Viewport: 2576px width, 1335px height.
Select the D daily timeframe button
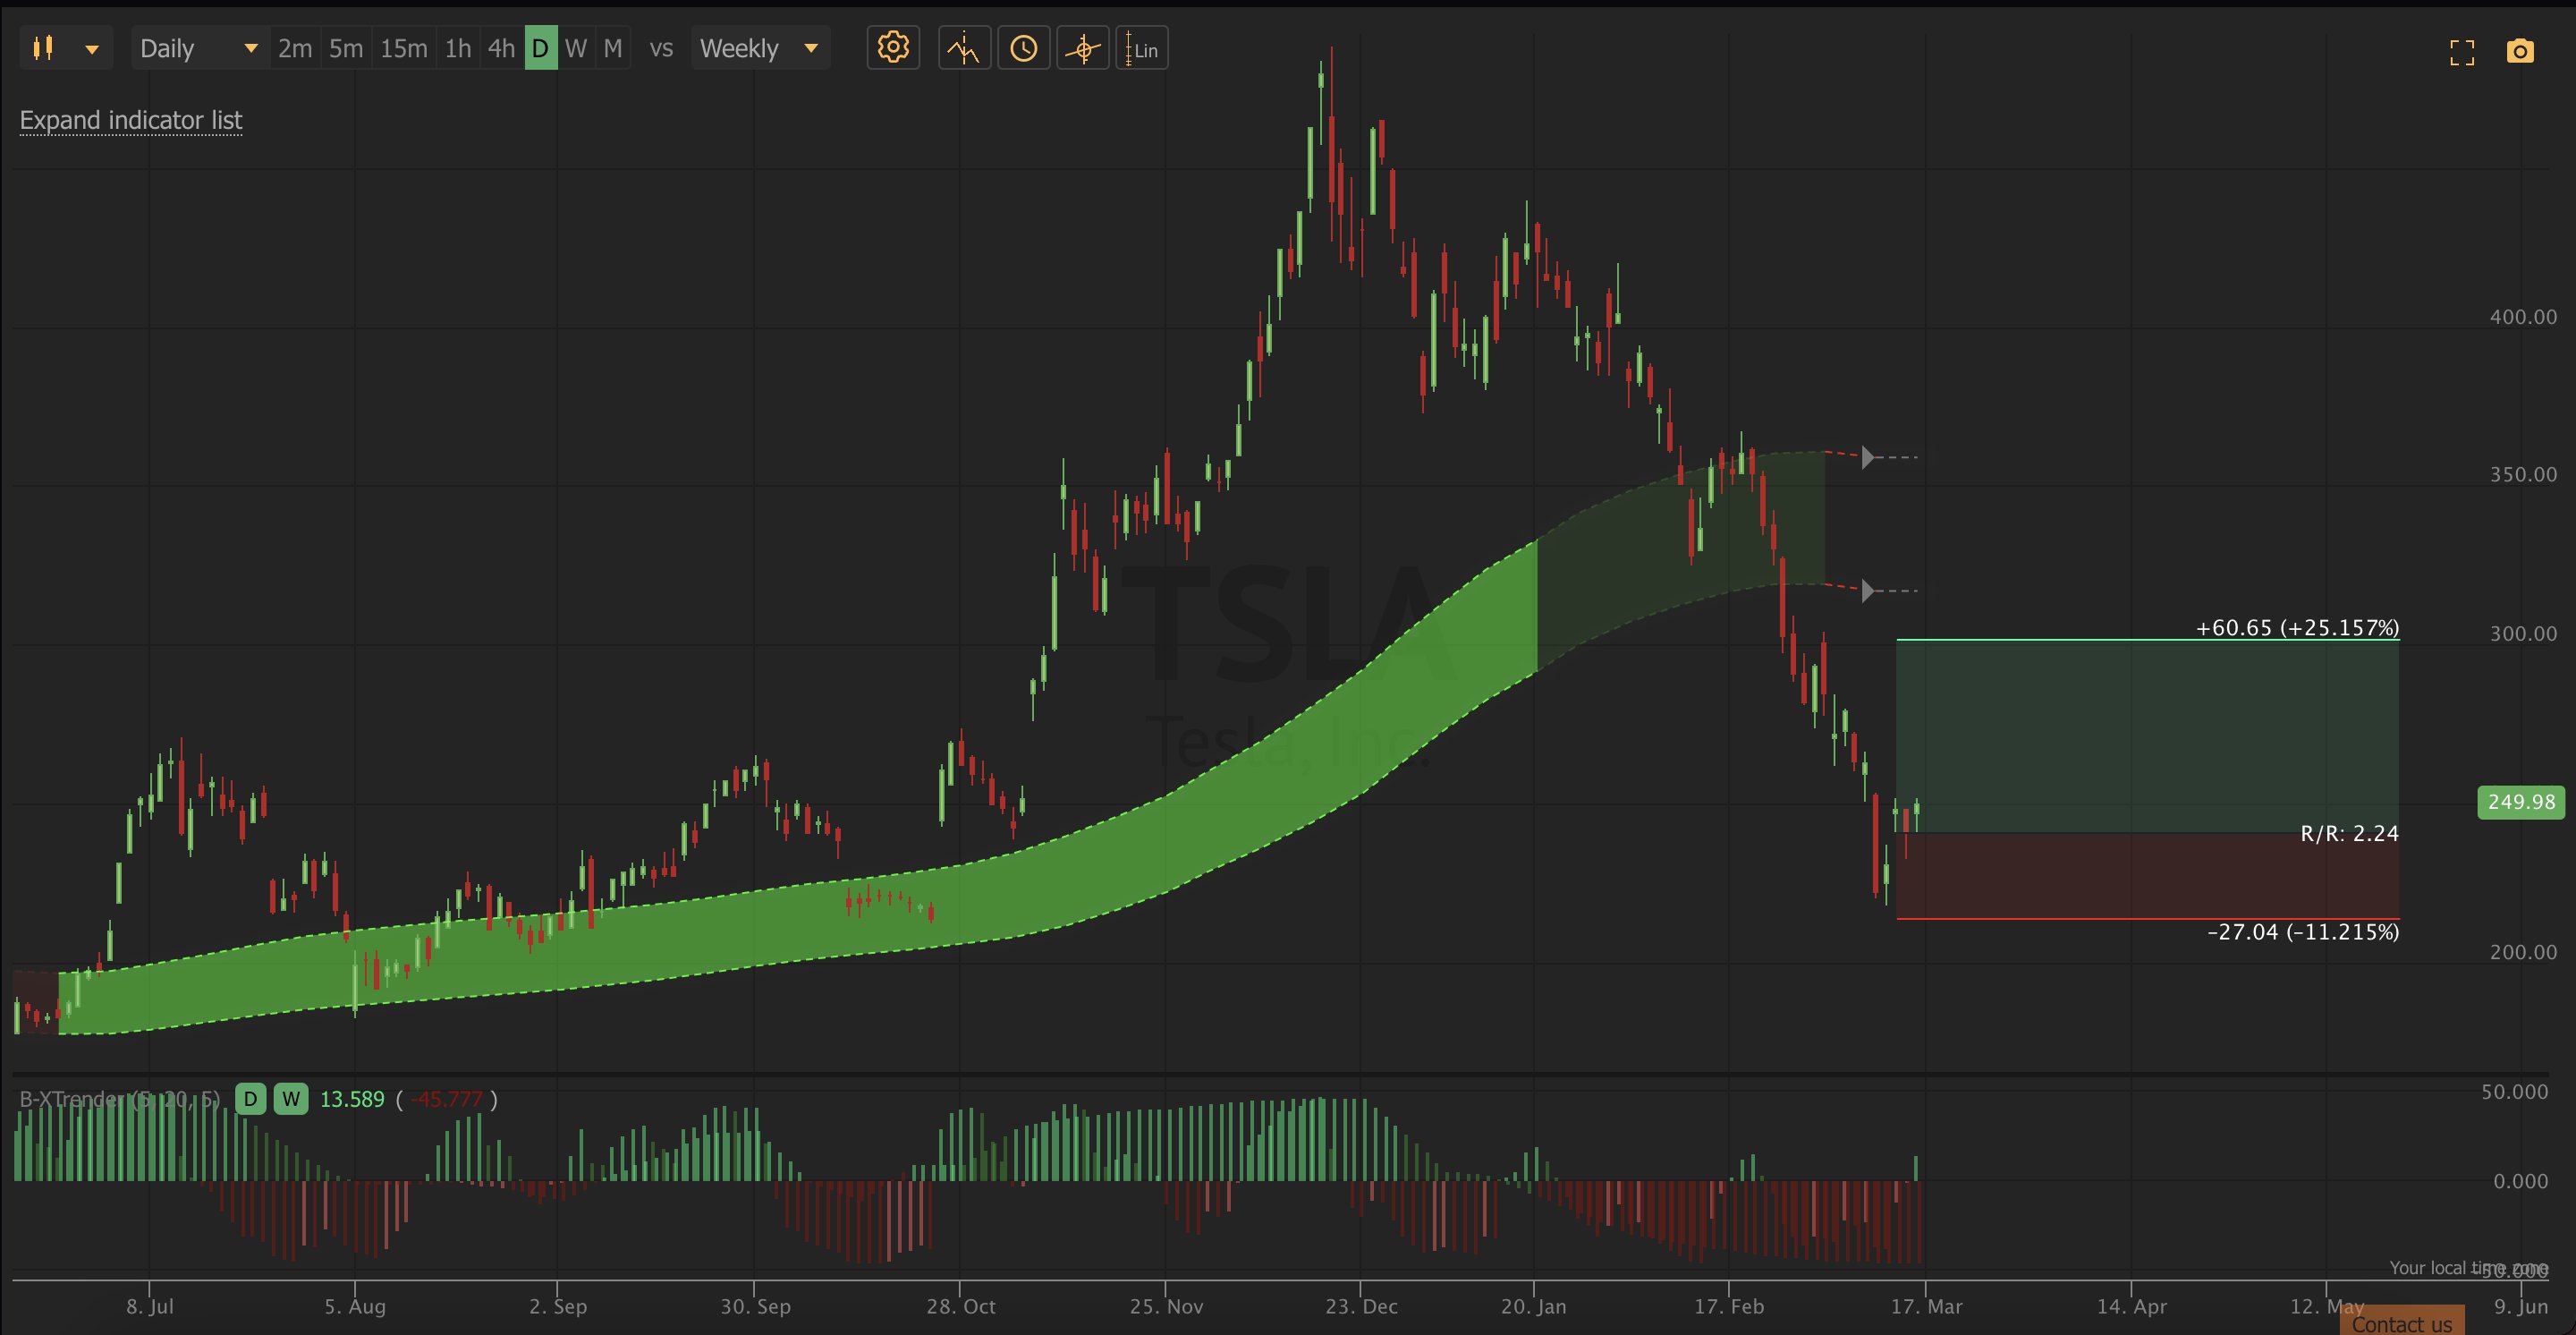541,48
